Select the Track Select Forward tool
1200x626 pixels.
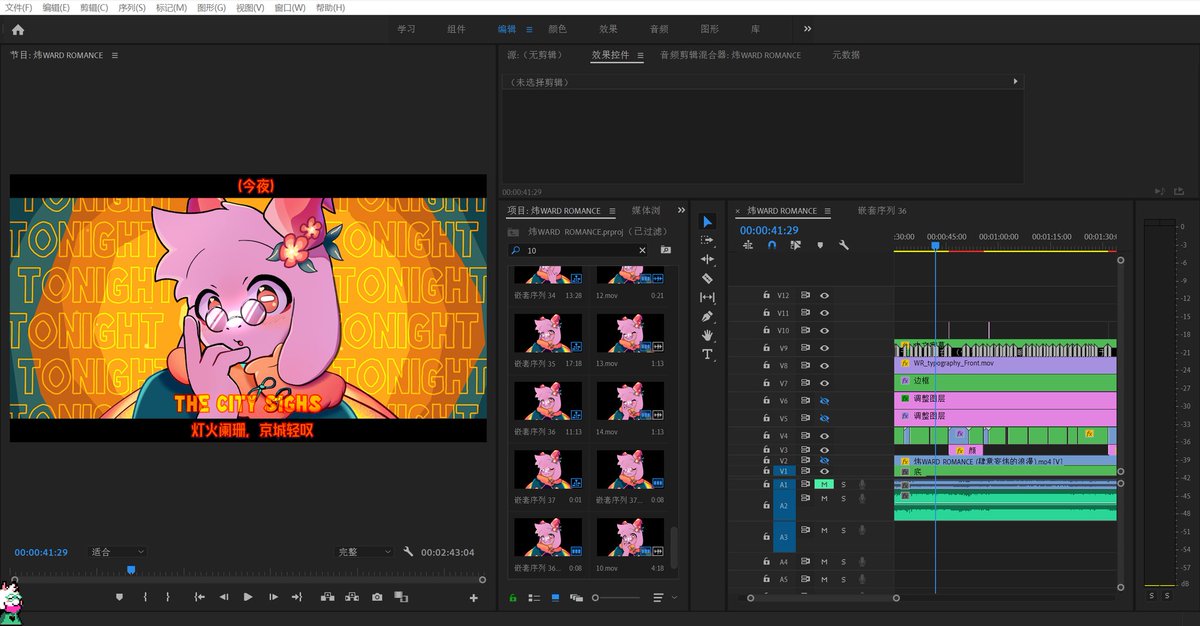coord(707,240)
